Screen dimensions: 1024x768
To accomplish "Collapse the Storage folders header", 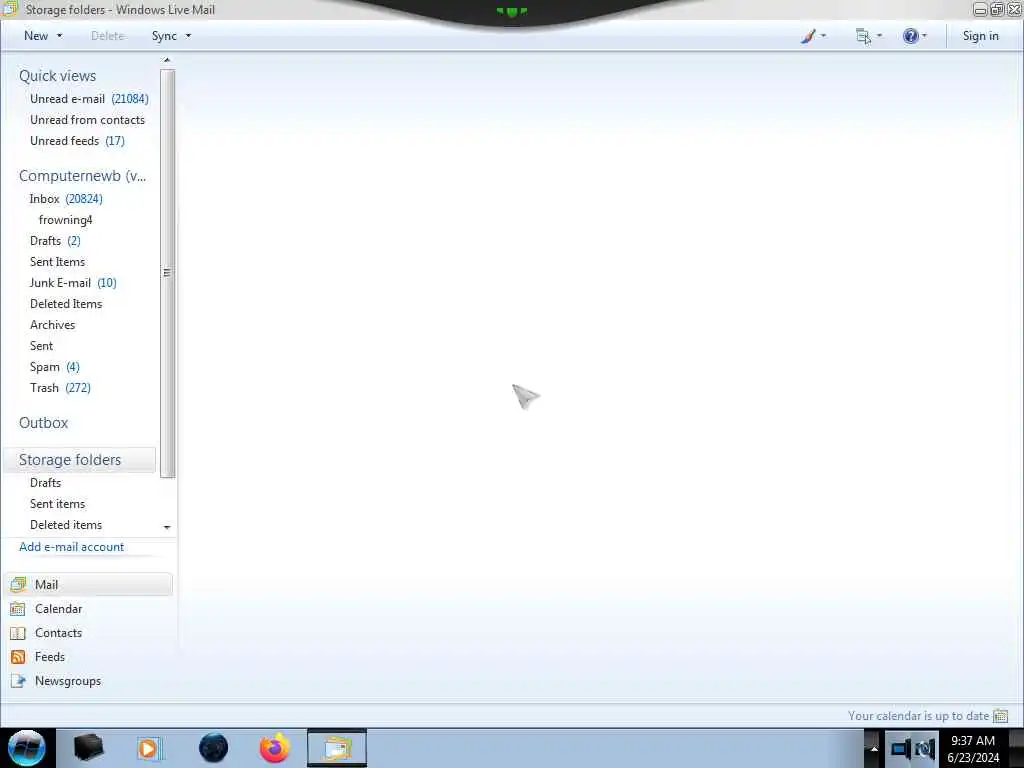I will pos(70,460).
